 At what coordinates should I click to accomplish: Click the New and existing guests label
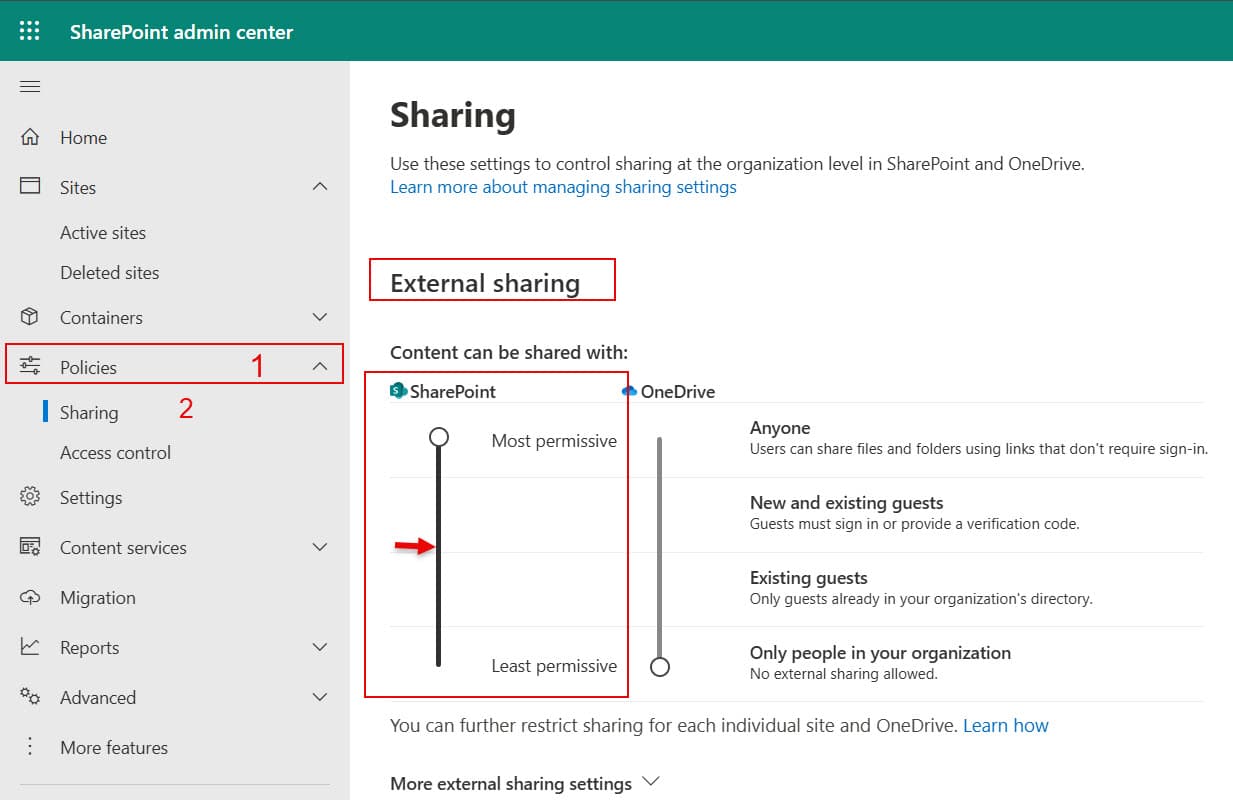pyautogui.click(x=847, y=503)
